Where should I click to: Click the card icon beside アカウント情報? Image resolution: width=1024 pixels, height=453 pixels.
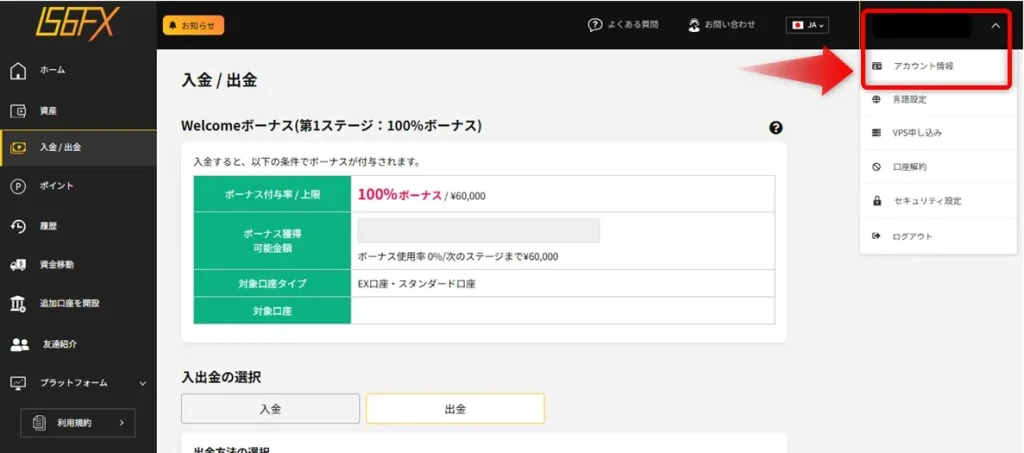pyautogui.click(x=877, y=66)
